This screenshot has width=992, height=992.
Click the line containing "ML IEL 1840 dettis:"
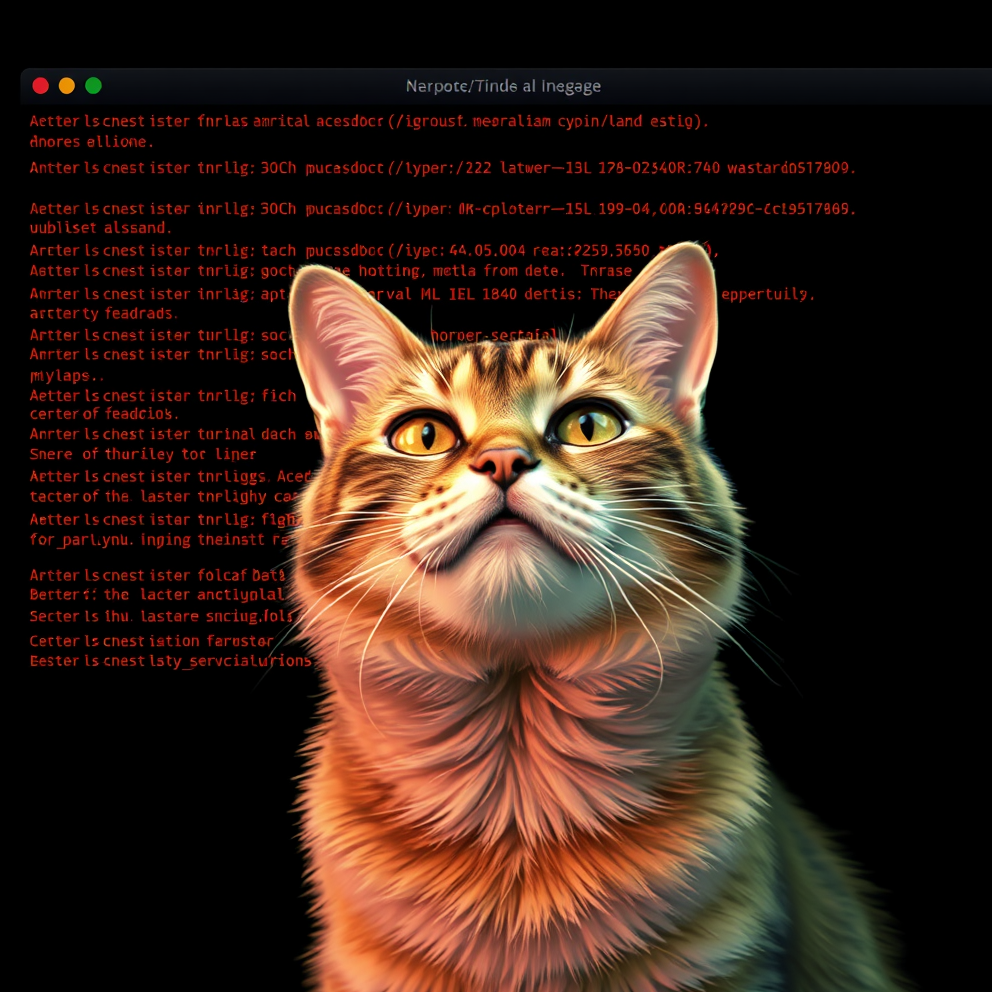pos(422,294)
